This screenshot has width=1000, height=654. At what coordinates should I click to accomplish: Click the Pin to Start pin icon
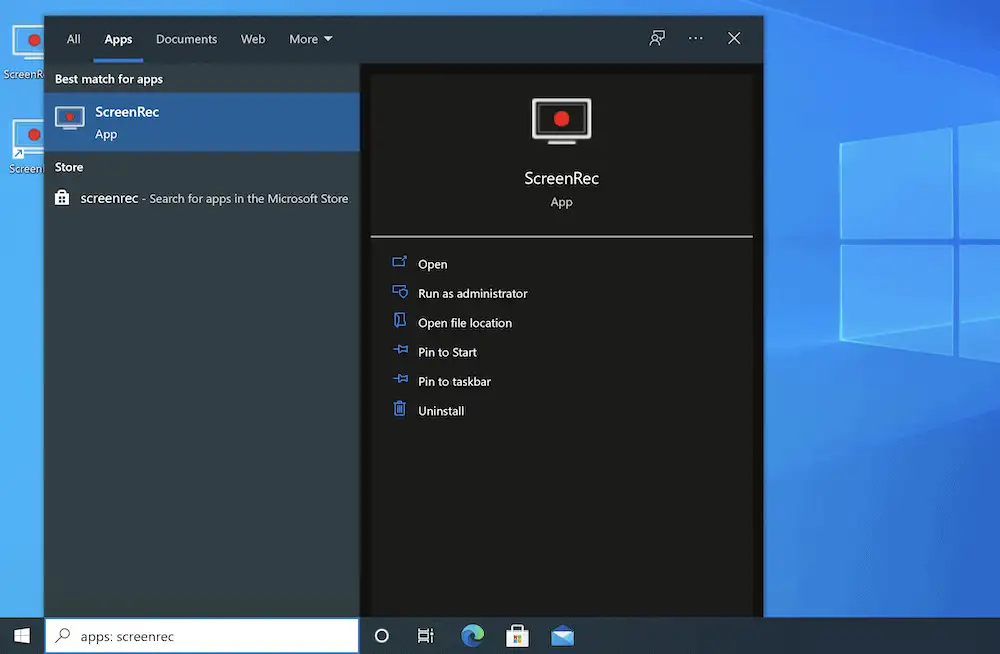(x=401, y=350)
